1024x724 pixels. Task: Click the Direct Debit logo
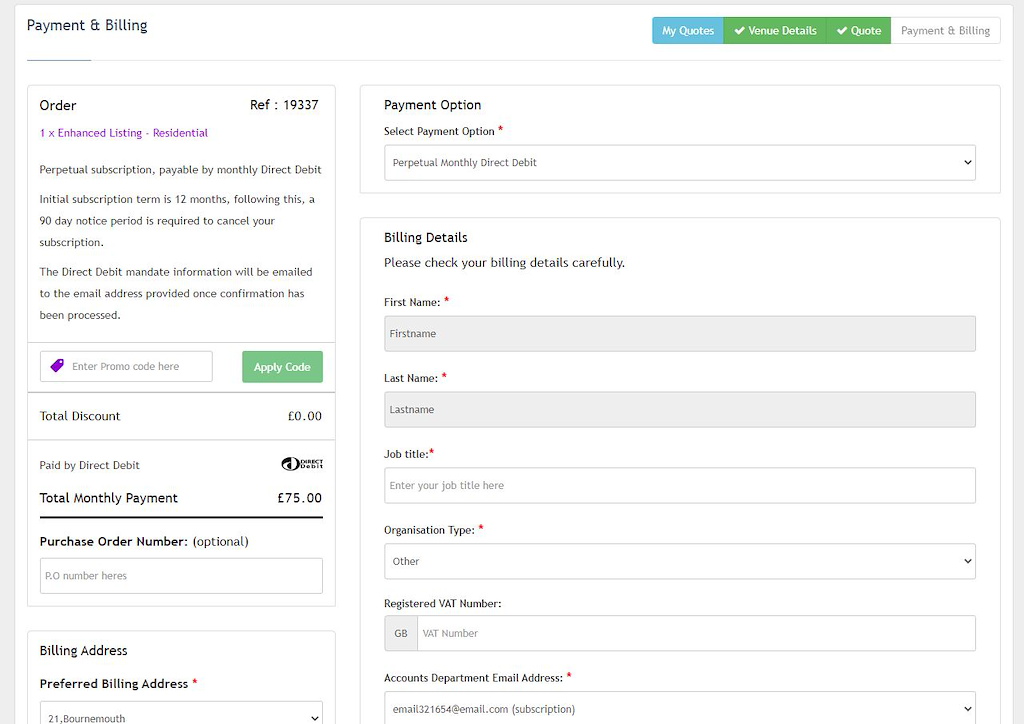point(302,464)
